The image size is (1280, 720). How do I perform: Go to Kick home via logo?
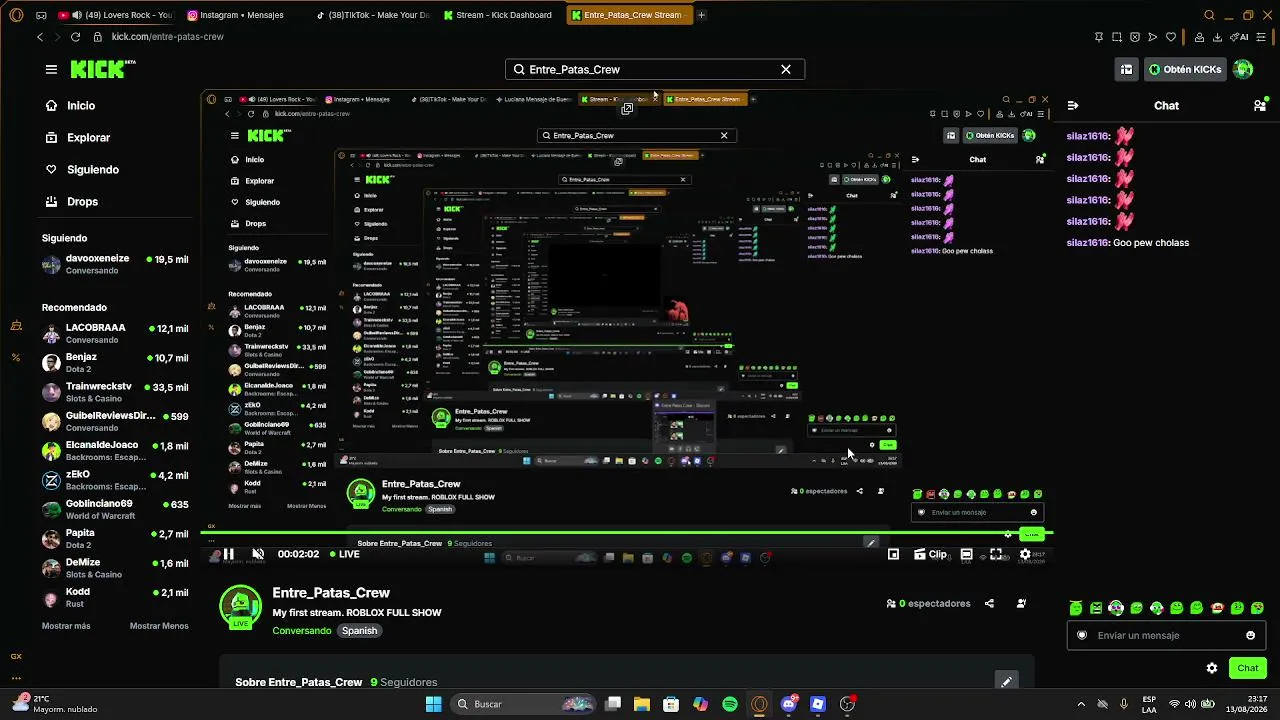[102, 69]
